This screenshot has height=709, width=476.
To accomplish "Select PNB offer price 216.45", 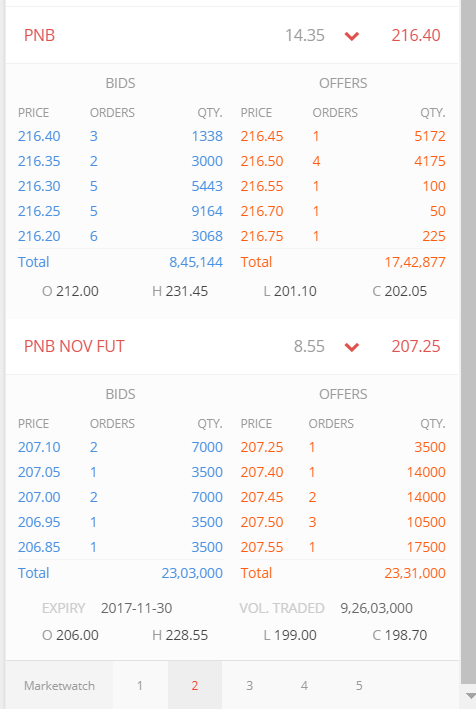I will pyautogui.click(x=262, y=136).
